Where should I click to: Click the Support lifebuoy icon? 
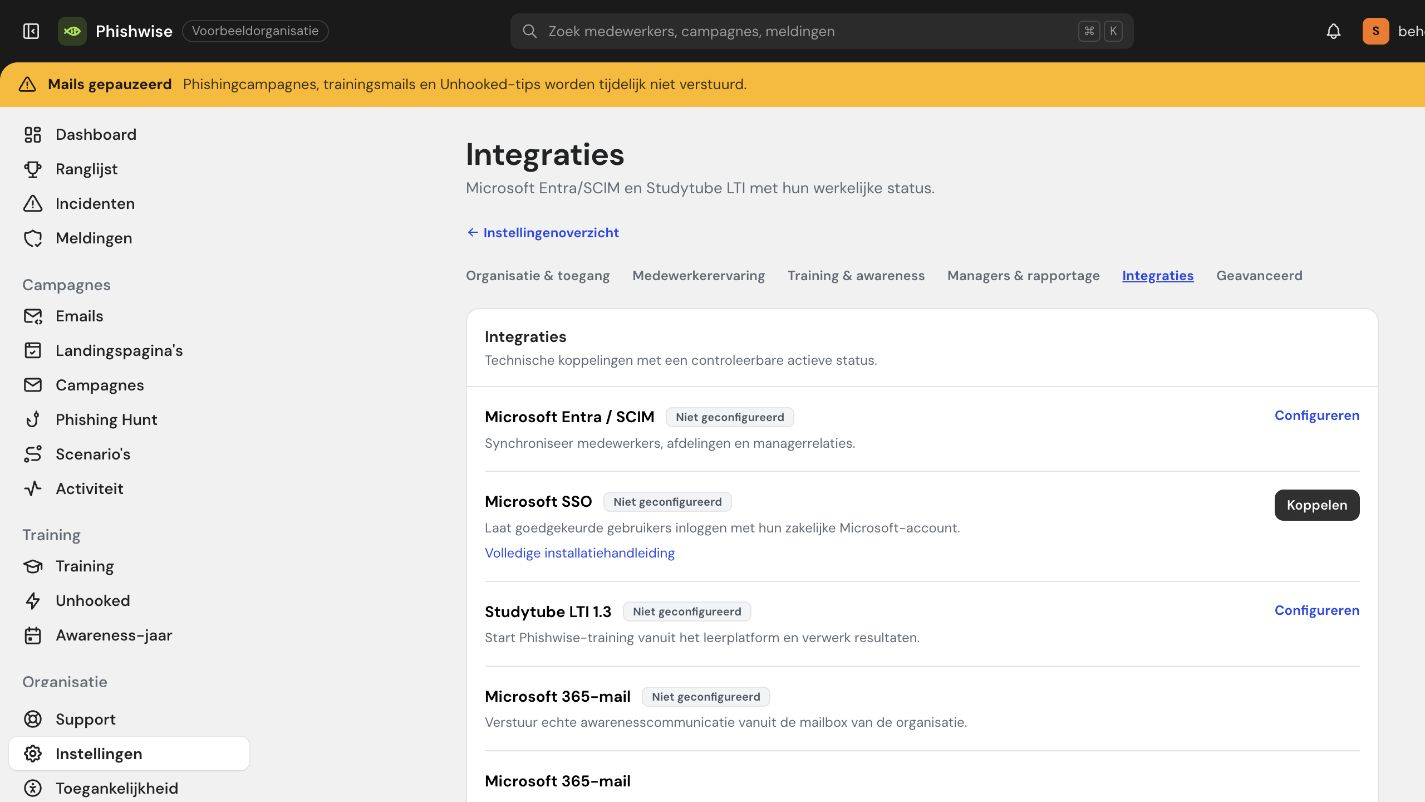point(33,719)
